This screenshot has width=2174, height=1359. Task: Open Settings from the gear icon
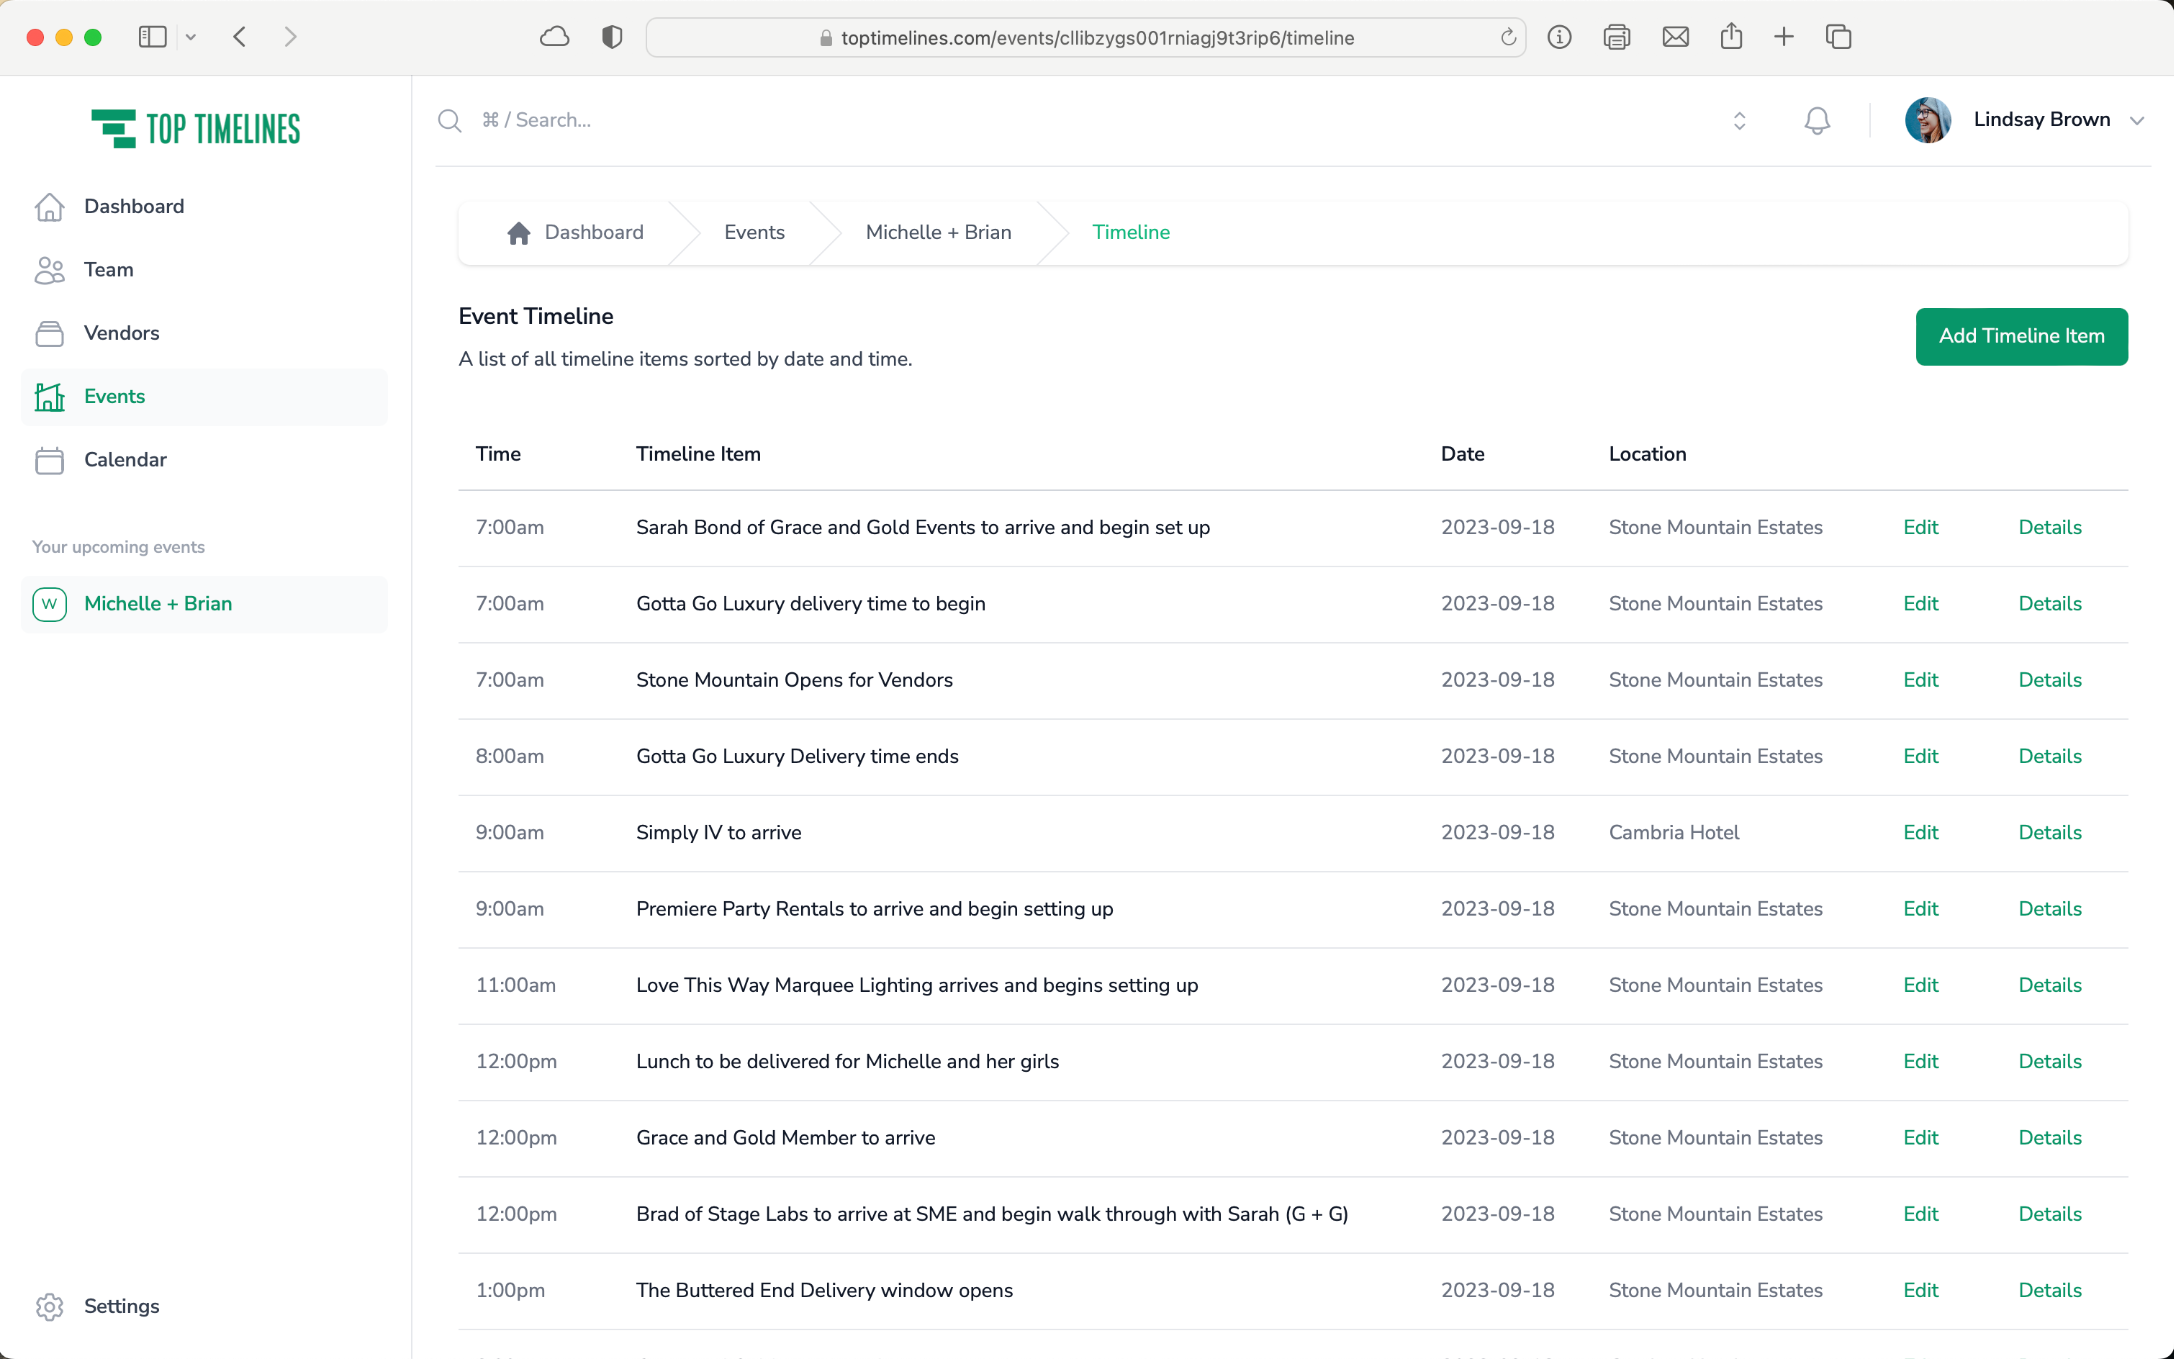click(49, 1306)
